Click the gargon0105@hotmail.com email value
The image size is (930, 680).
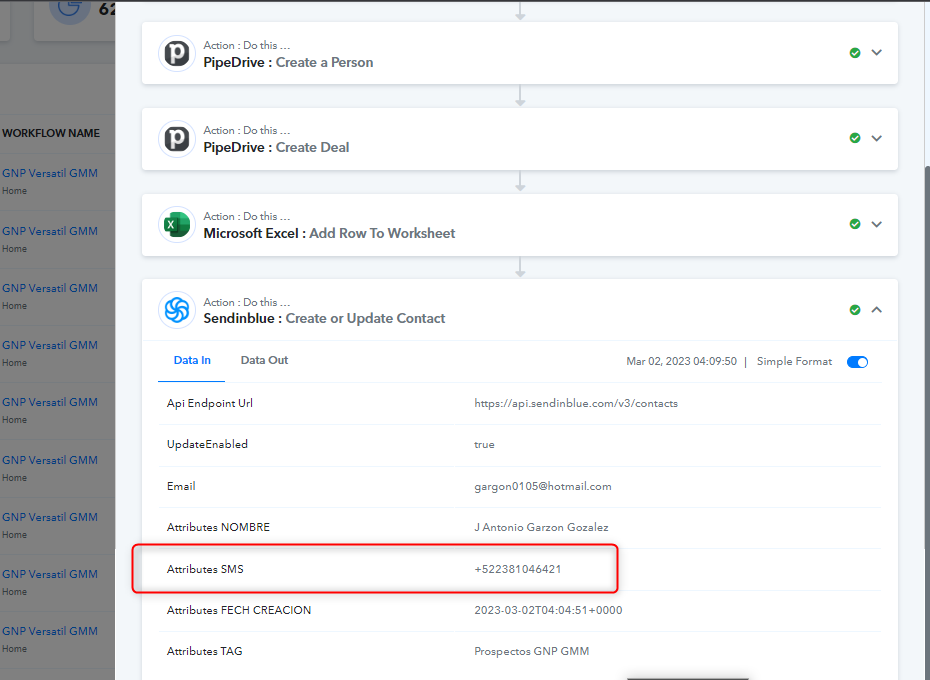click(x=543, y=487)
